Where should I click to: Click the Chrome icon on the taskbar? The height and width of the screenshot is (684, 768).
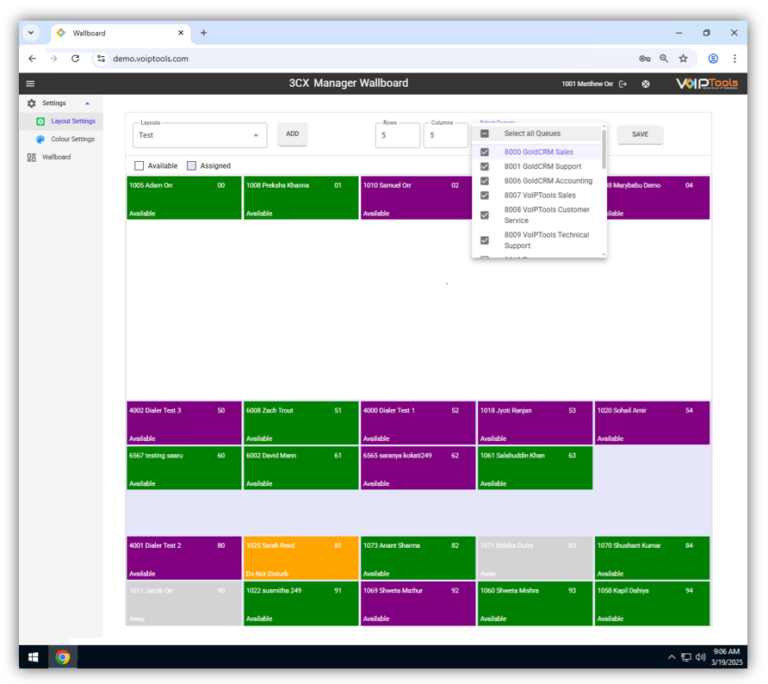click(63, 657)
